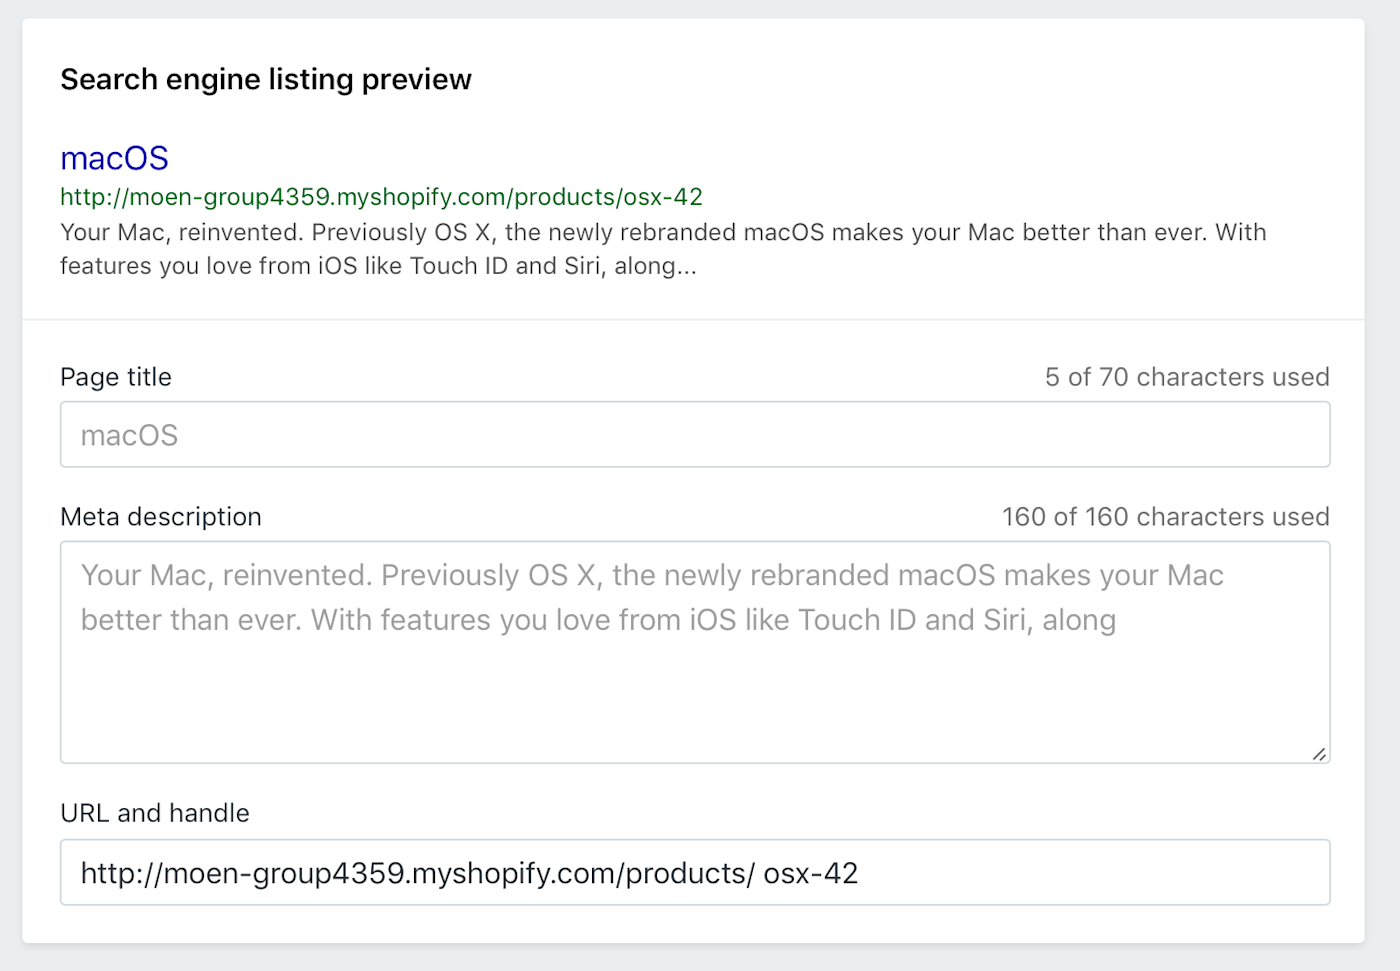This screenshot has width=1400, height=971.
Task: Focus the Page title input field
Action: pyautogui.click(x=694, y=435)
